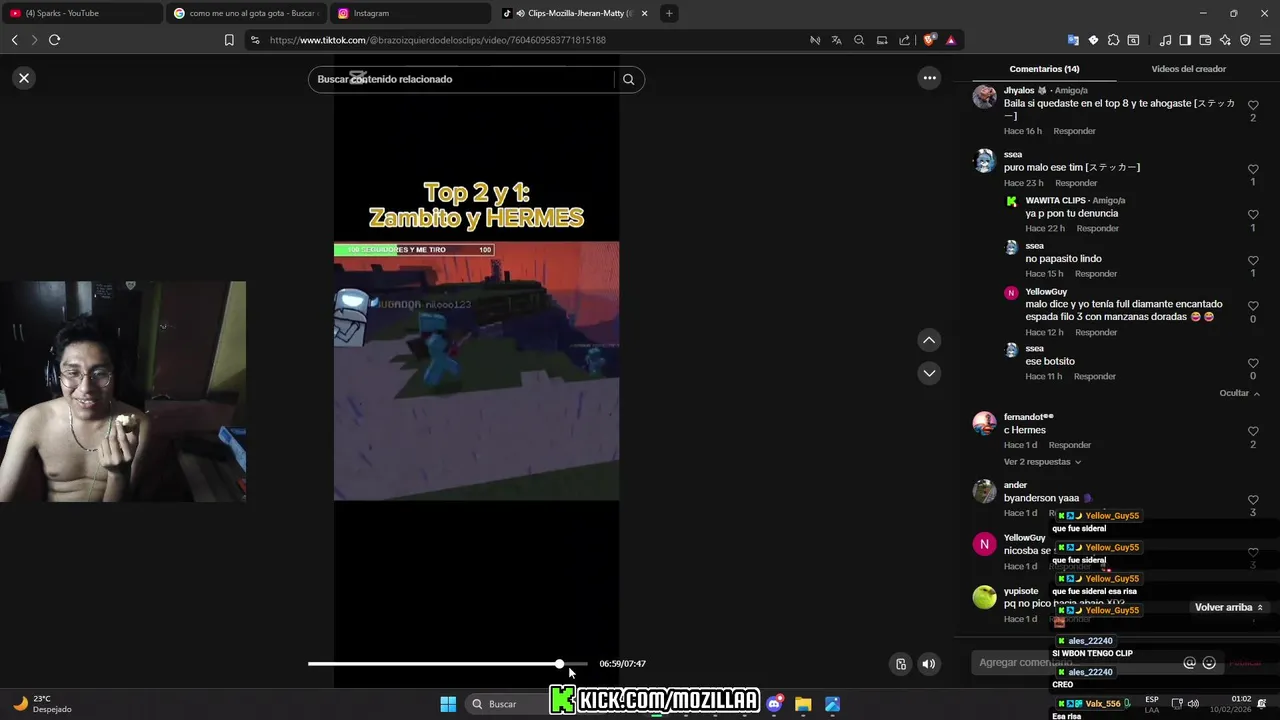Open site settings icon beside URL

pyautogui.click(x=255, y=40)
